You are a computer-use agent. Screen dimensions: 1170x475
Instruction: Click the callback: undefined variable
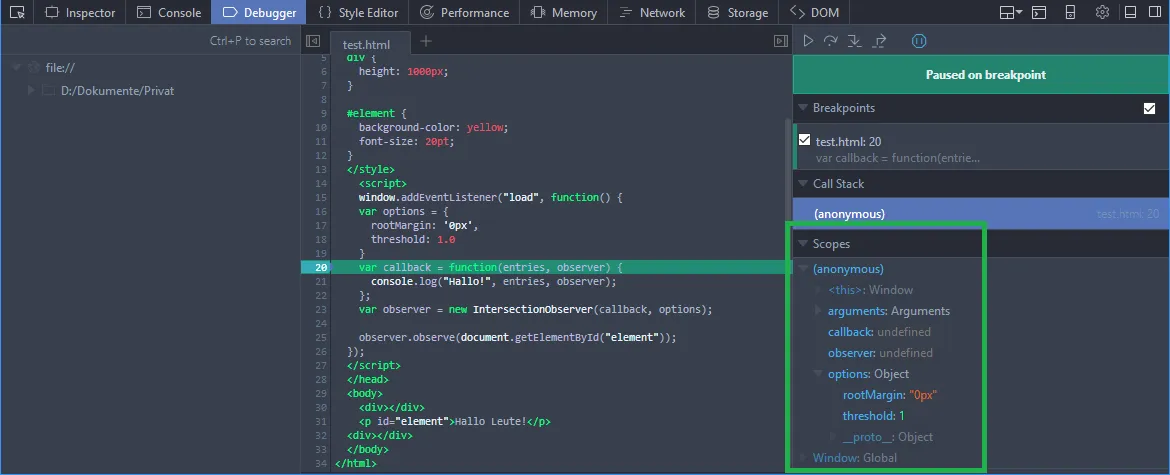pos(879,332)
